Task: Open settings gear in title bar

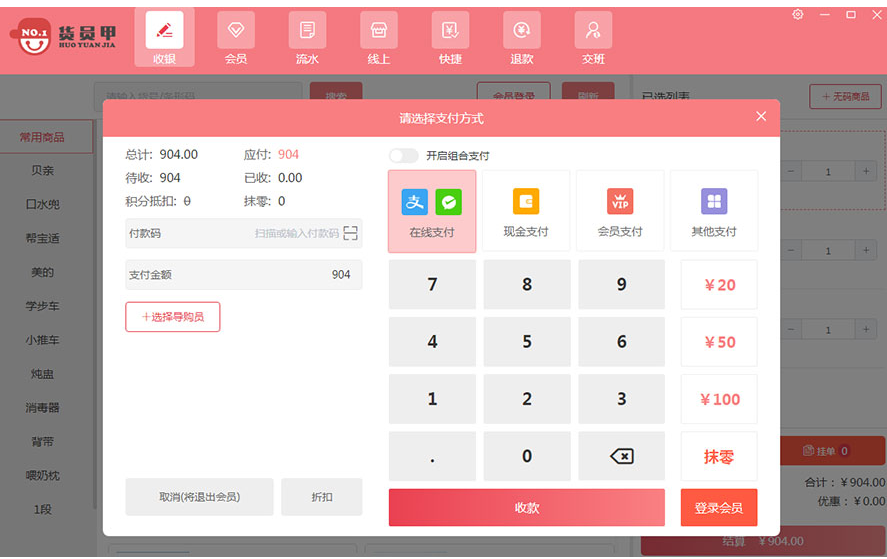Action: coord(797,14)
